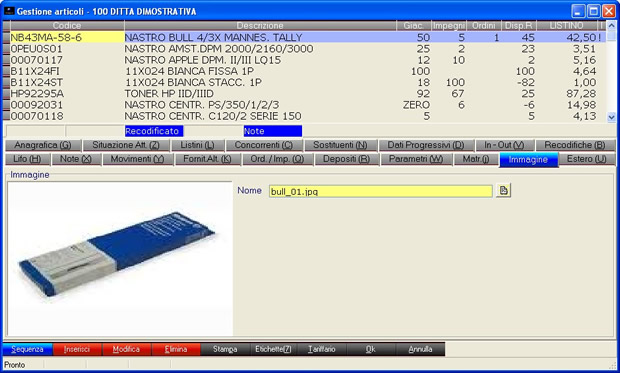
Task: Click the Annulla button
Action: pyautogui.click(x=420, y=349)
